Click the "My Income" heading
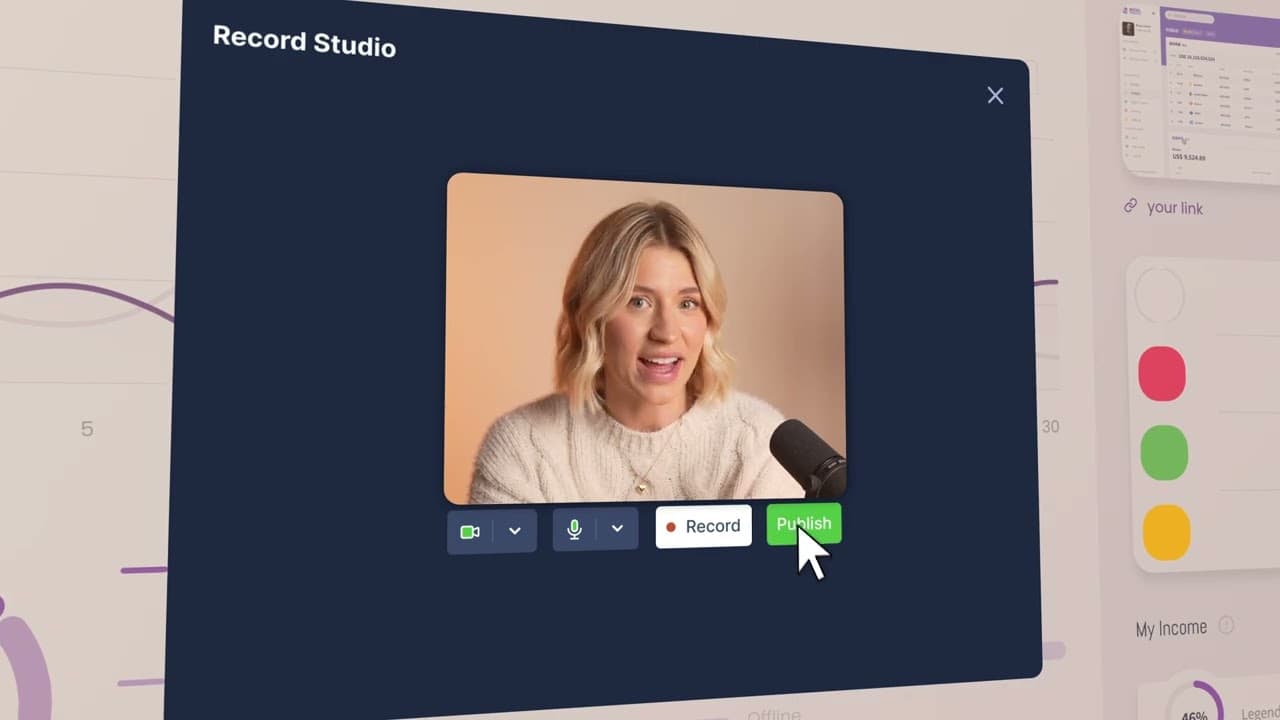The height and width of the screenshot is (720, 1280). tap(1171, 628)
